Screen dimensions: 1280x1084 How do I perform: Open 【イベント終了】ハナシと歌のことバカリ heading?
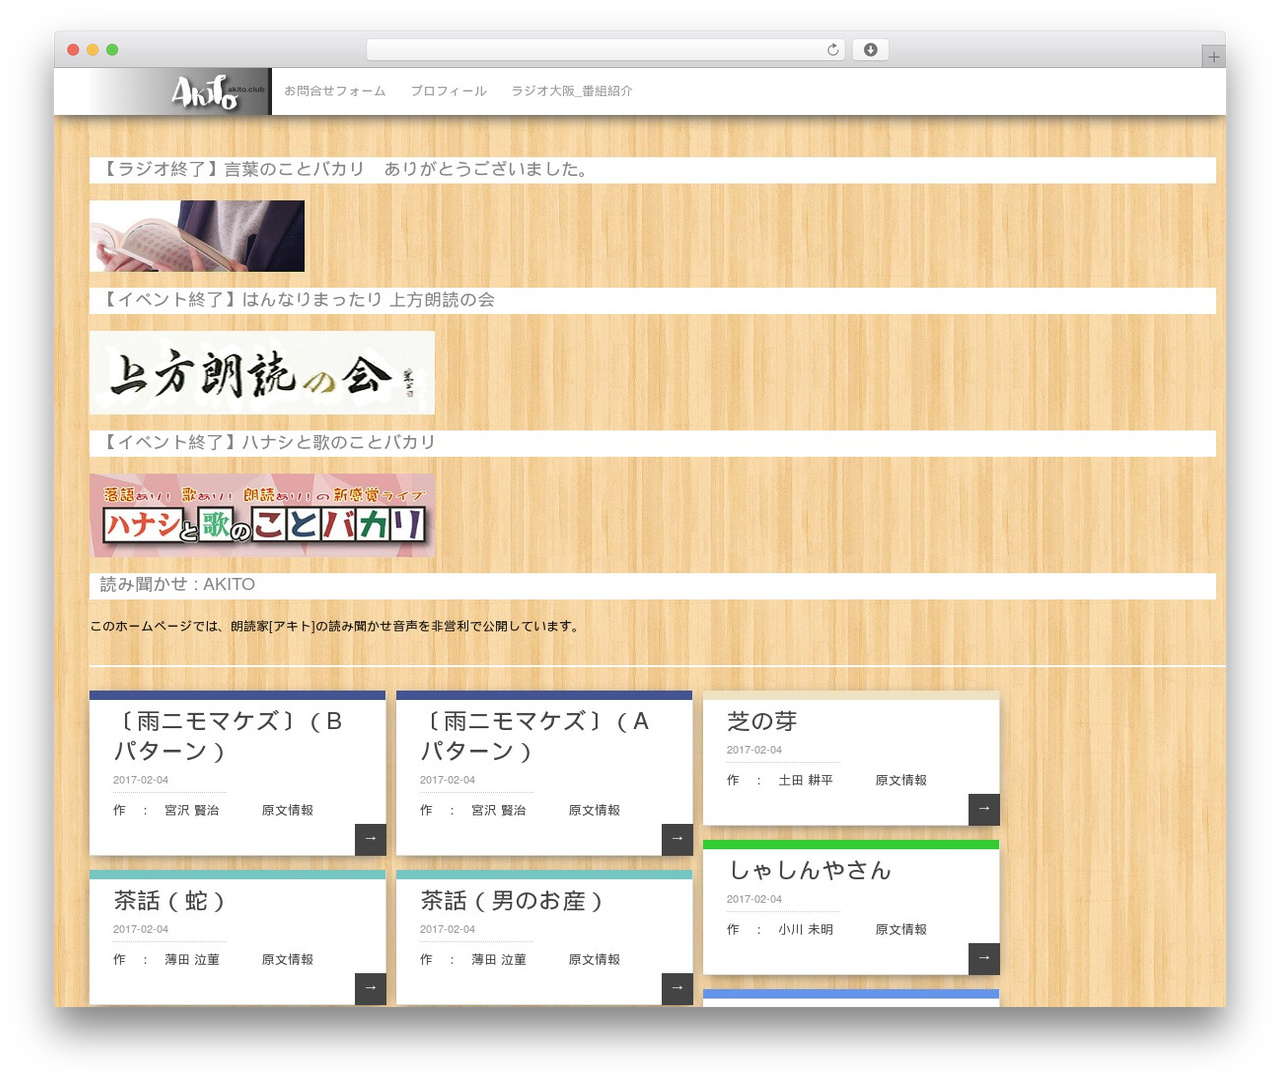coord(652,443)
